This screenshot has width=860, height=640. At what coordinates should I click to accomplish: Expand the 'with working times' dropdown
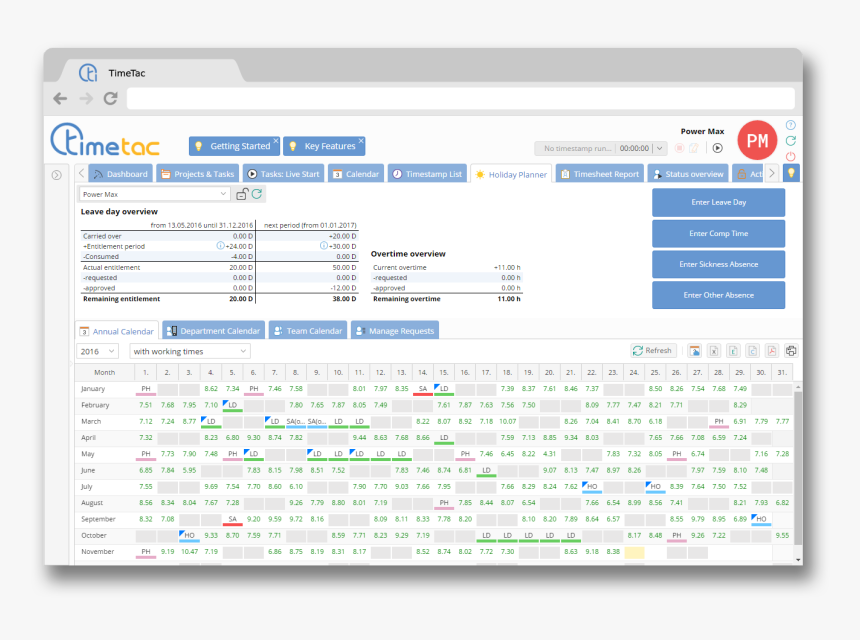(x=190, y=351)
